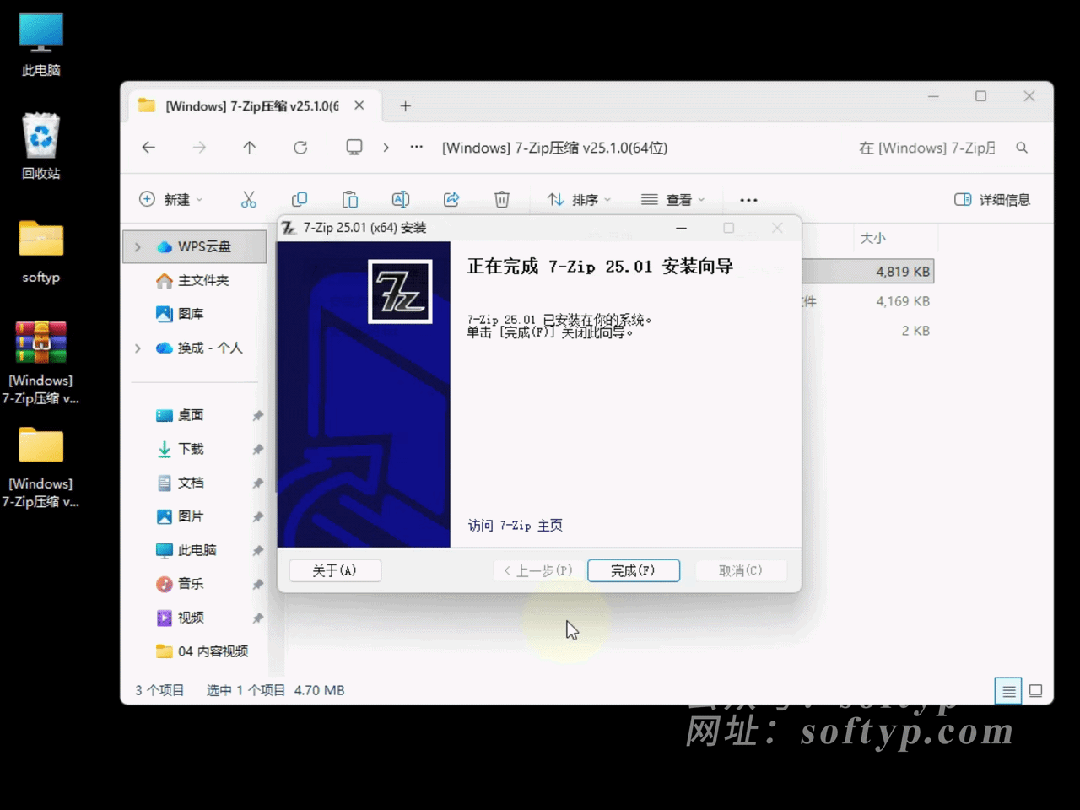
Task: Select the file row sized 4,819 KB
Action: [868, 271]
